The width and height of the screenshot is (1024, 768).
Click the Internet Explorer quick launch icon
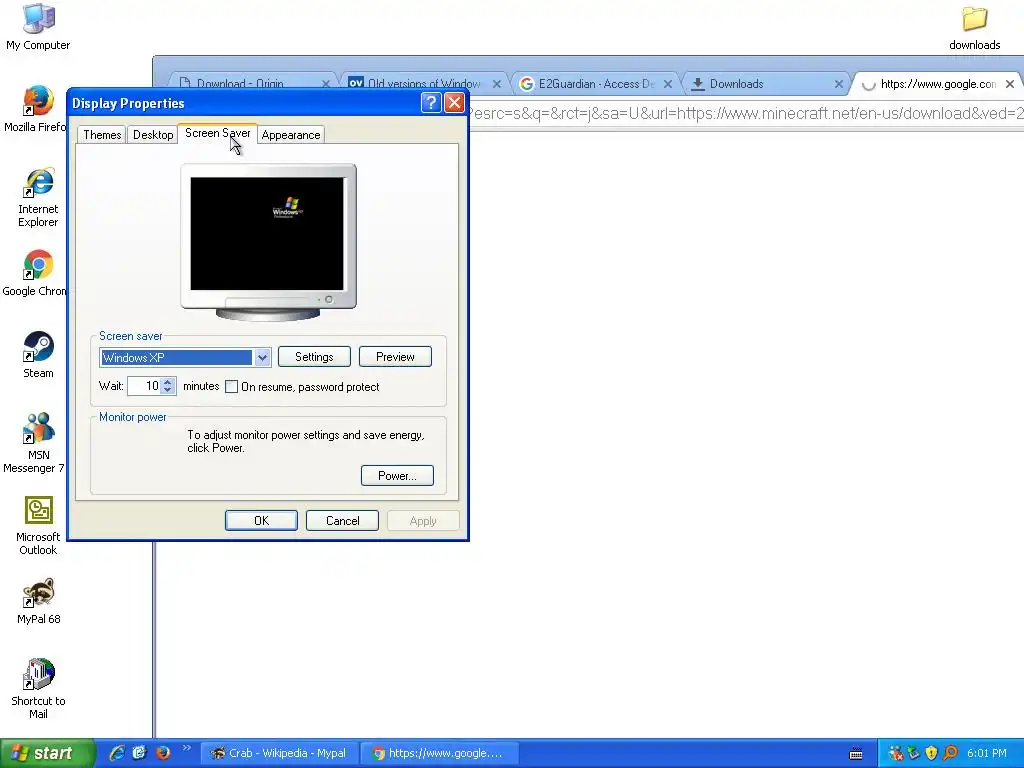click(x=117, y=753)
